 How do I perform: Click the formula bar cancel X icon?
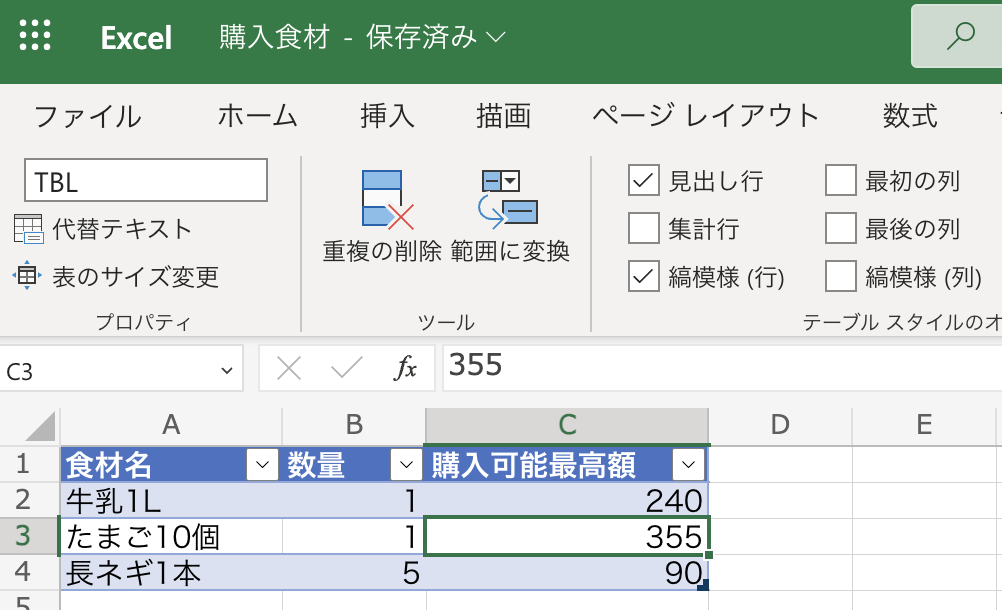pos(289,369)
